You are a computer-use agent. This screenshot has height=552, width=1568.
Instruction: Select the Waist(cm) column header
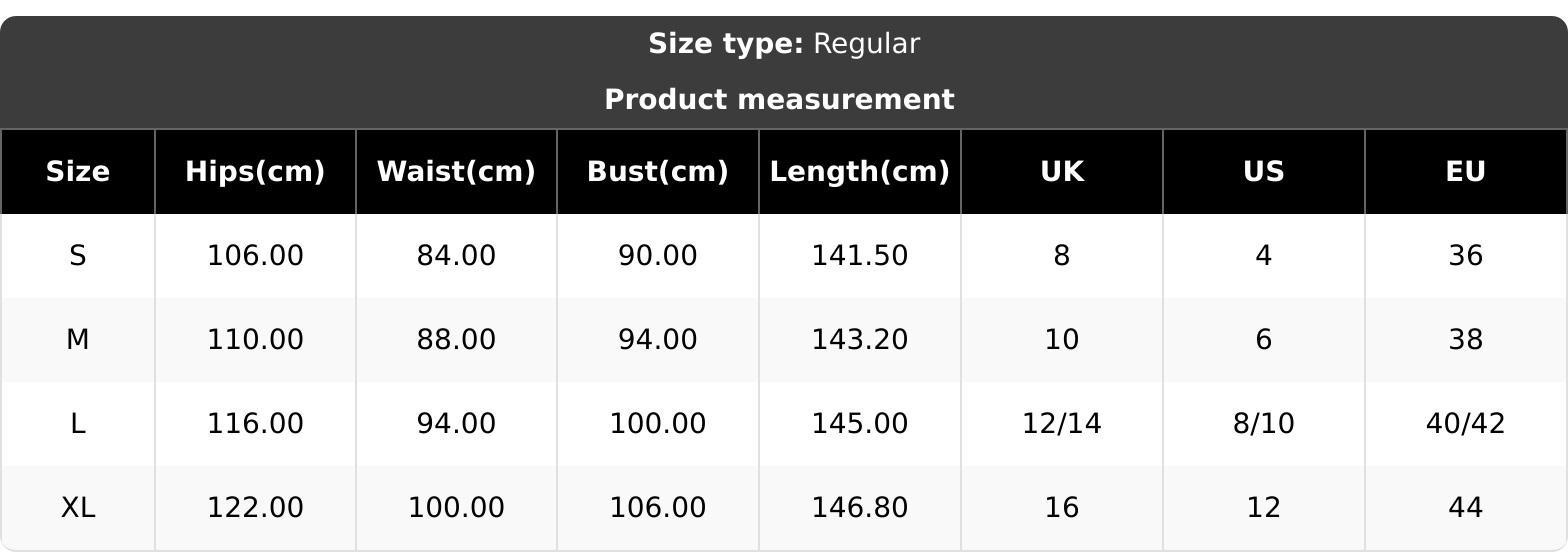(x=456, y=172)
